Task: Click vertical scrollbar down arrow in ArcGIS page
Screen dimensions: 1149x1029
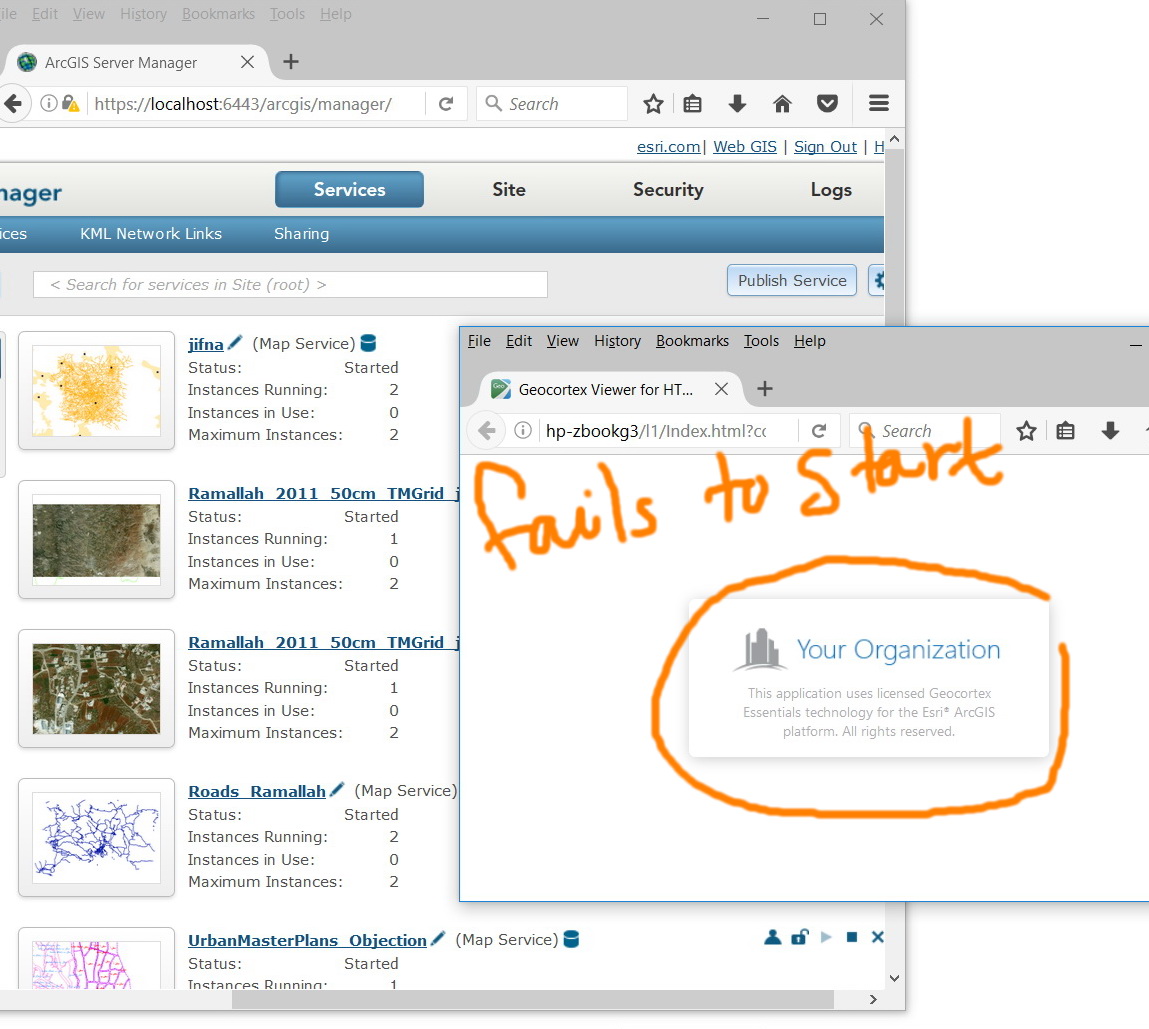Action: [894, 978]
